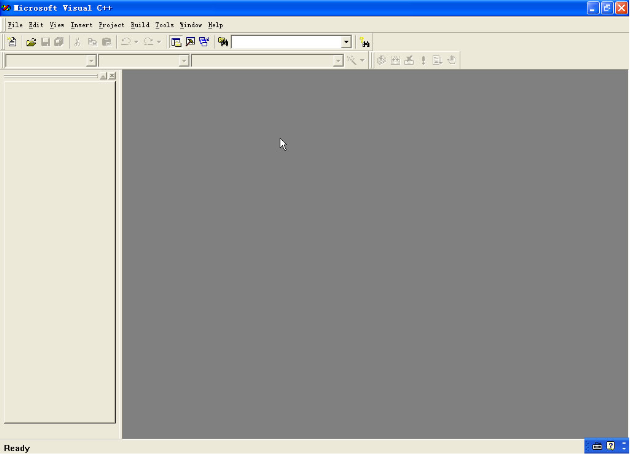Open the WizardBar actions dropdown arrow
This screenshot has height=454, width=630.
tap(362, 60)
